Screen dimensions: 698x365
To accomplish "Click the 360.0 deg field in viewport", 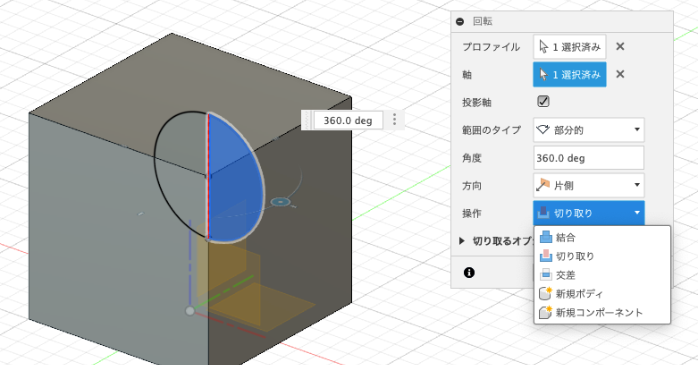I will (348, 120).
